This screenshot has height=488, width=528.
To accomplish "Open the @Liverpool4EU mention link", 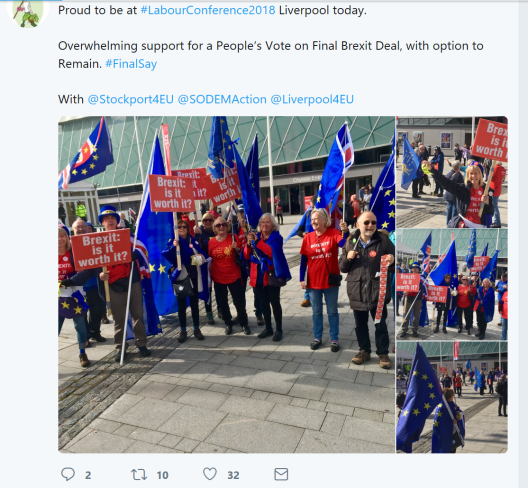I will point(312,99).
